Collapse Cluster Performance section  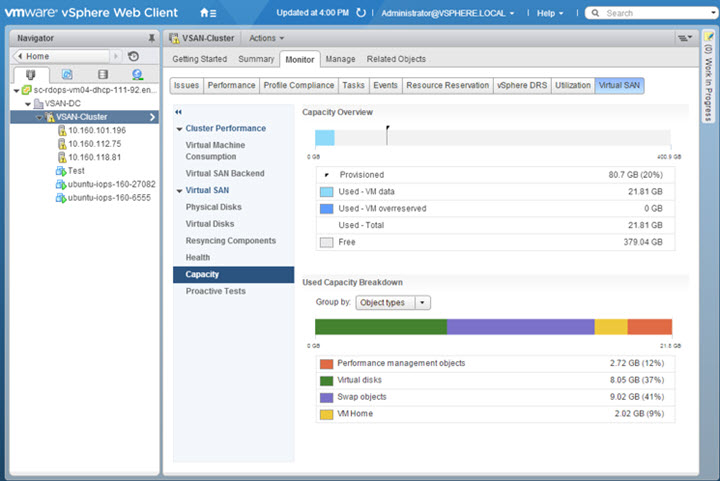(179, 129)
